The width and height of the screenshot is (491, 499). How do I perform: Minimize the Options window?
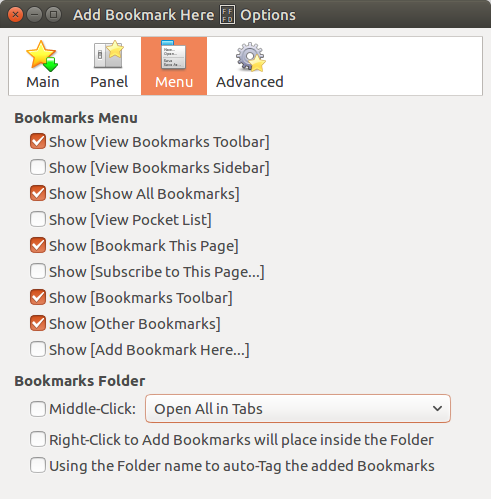click(34, 15)
